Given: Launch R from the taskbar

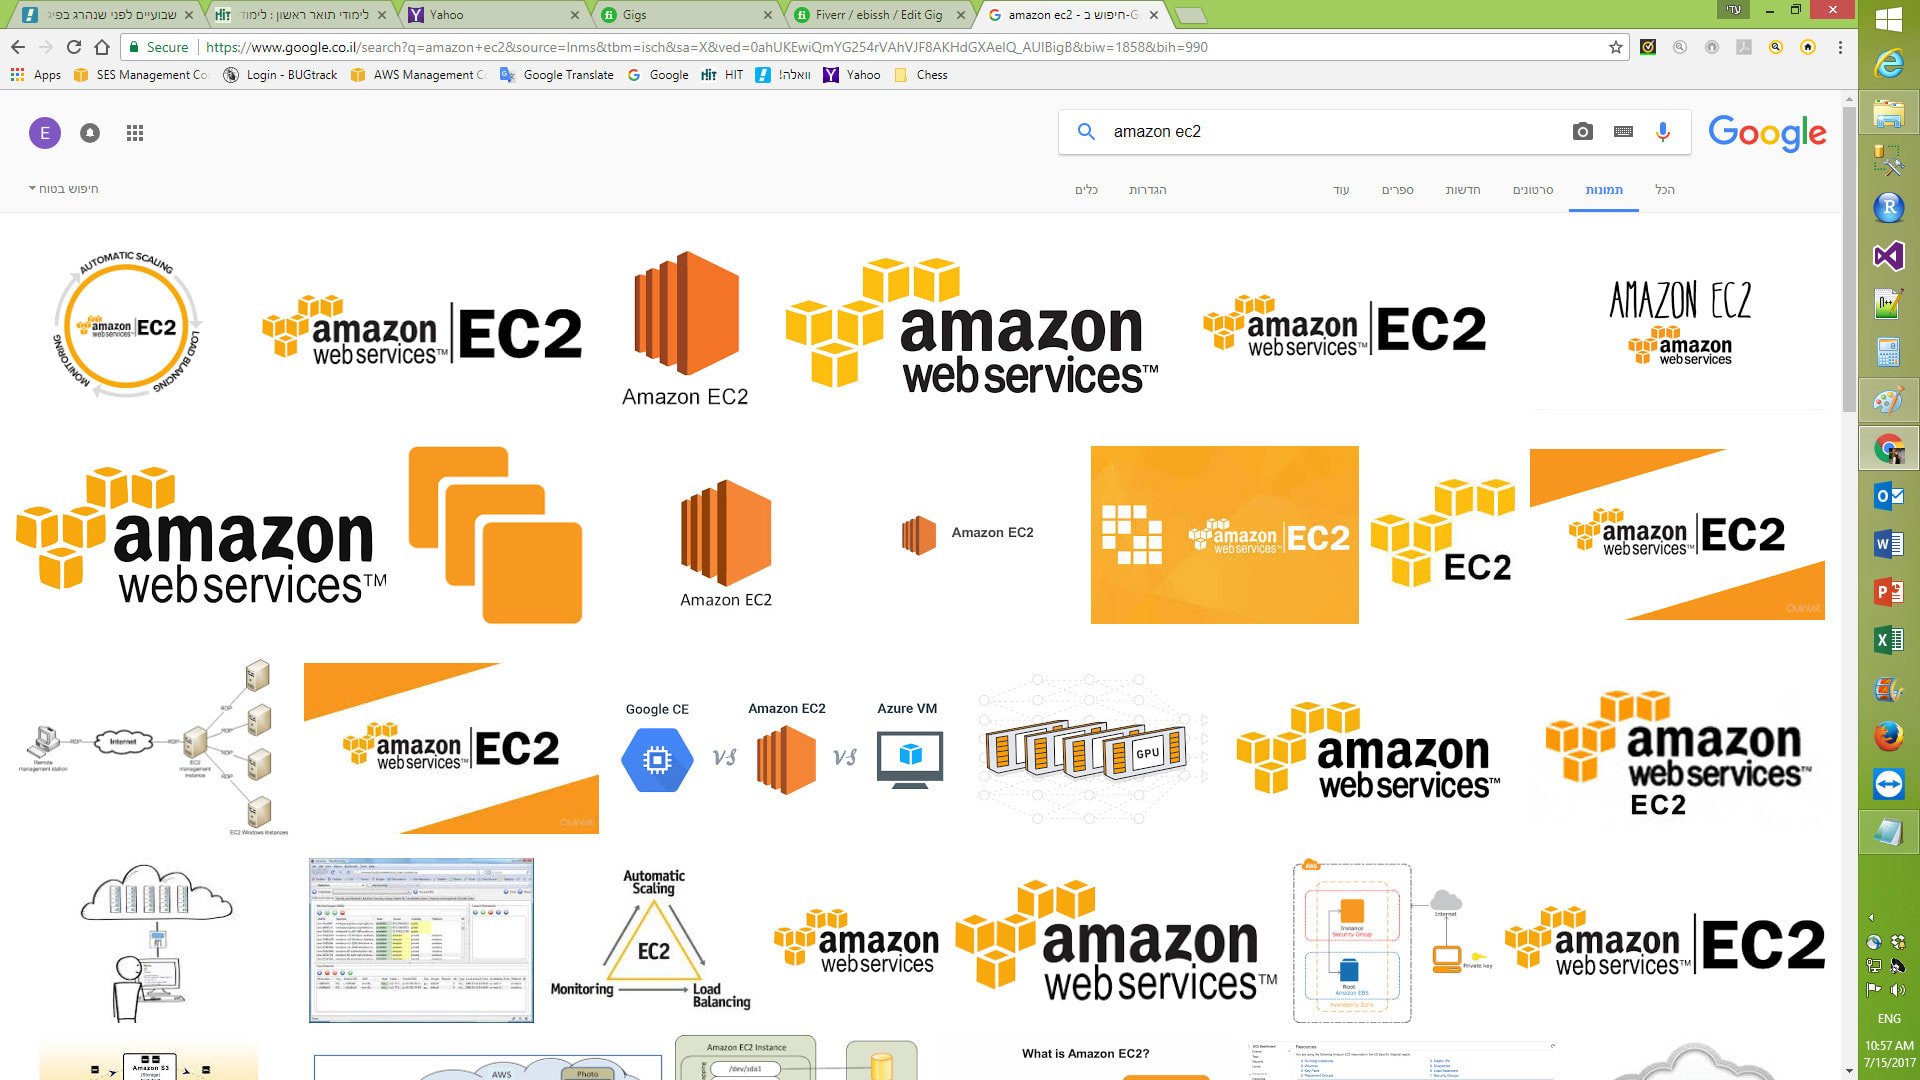Looking at the screenshot, I should coord(1889,208).
